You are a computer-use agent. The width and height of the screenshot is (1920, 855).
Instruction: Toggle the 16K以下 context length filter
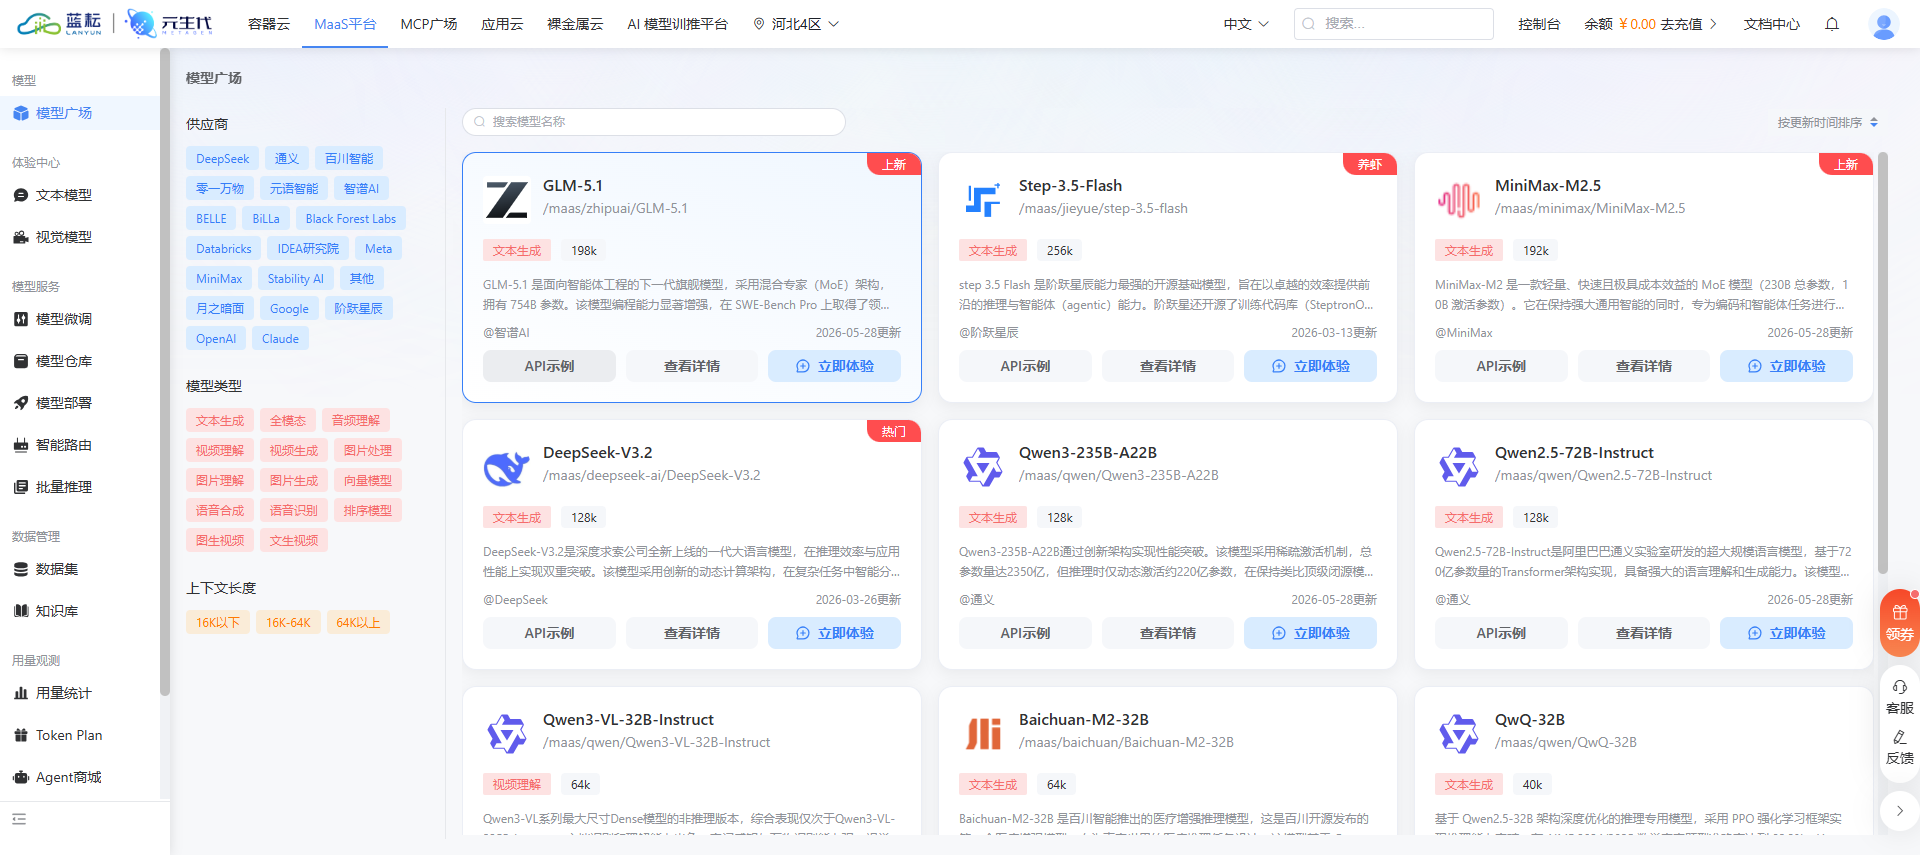(x=218, y=622)
